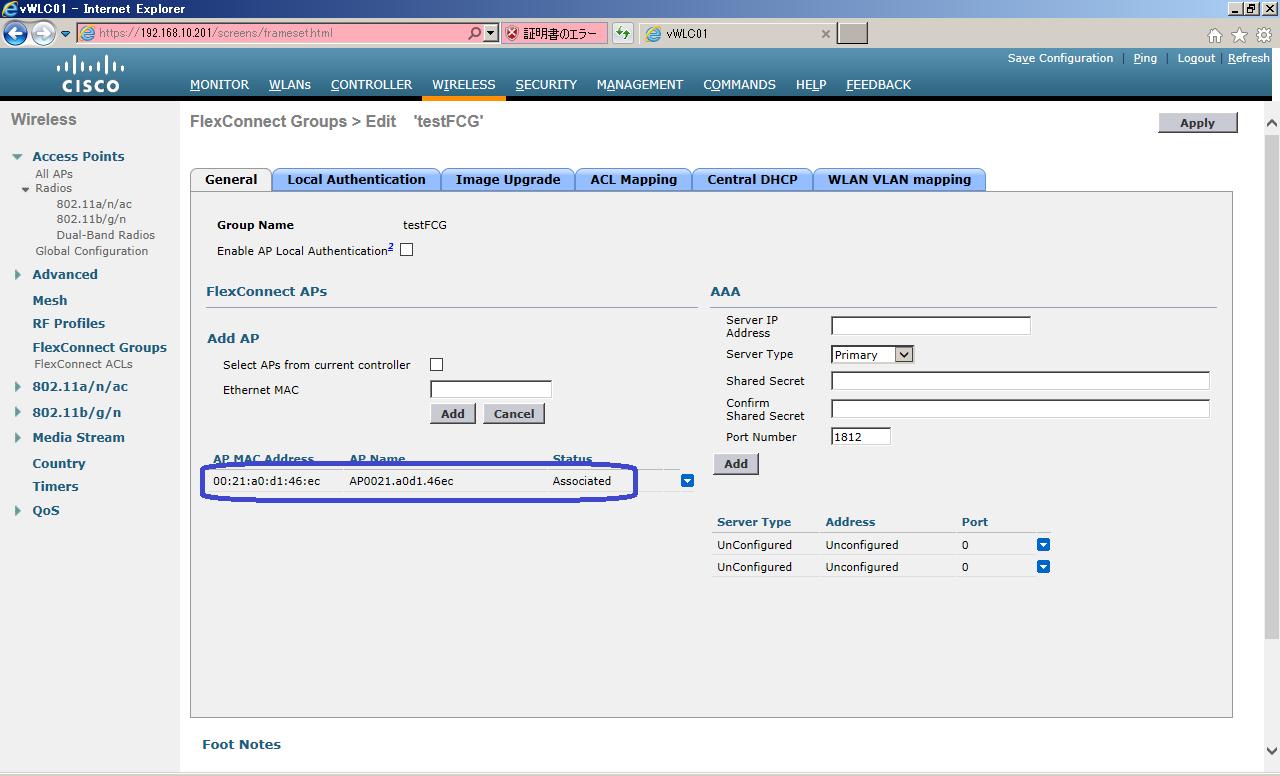Click the Shared Secret input field
The image size is (1280, 776).
point(1020,381)
